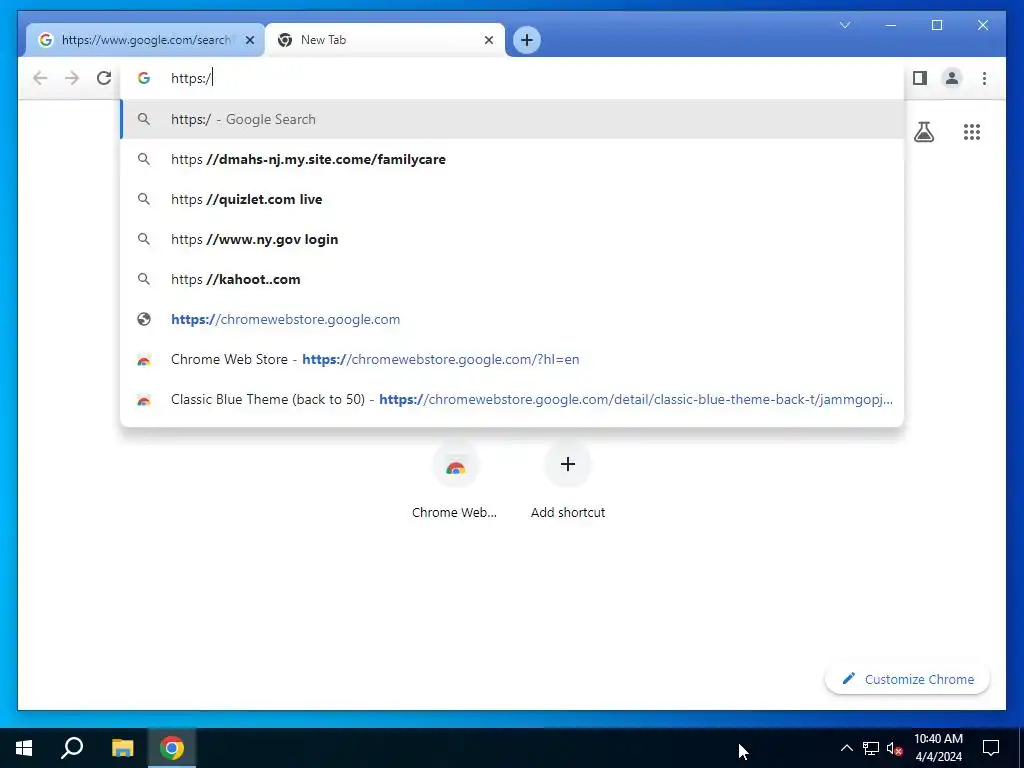Screen dimensions: 1024x768
Task: Click the browser back arrow
Action: (40, 78)
